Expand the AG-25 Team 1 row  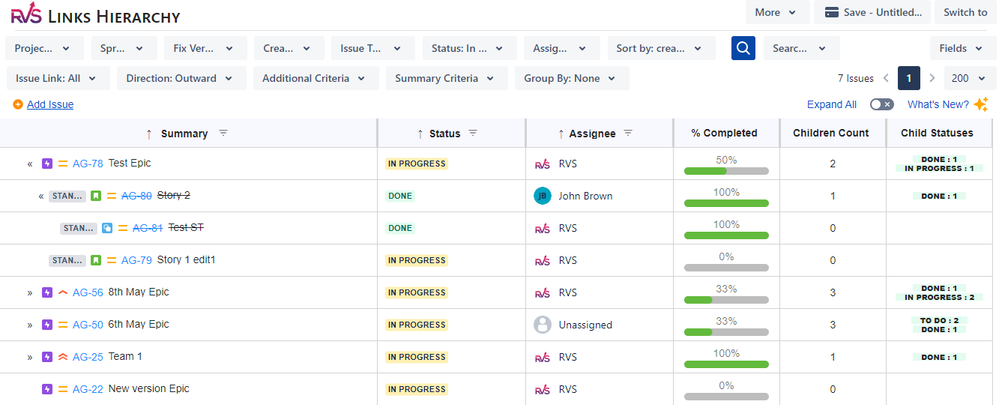[30, 357]
